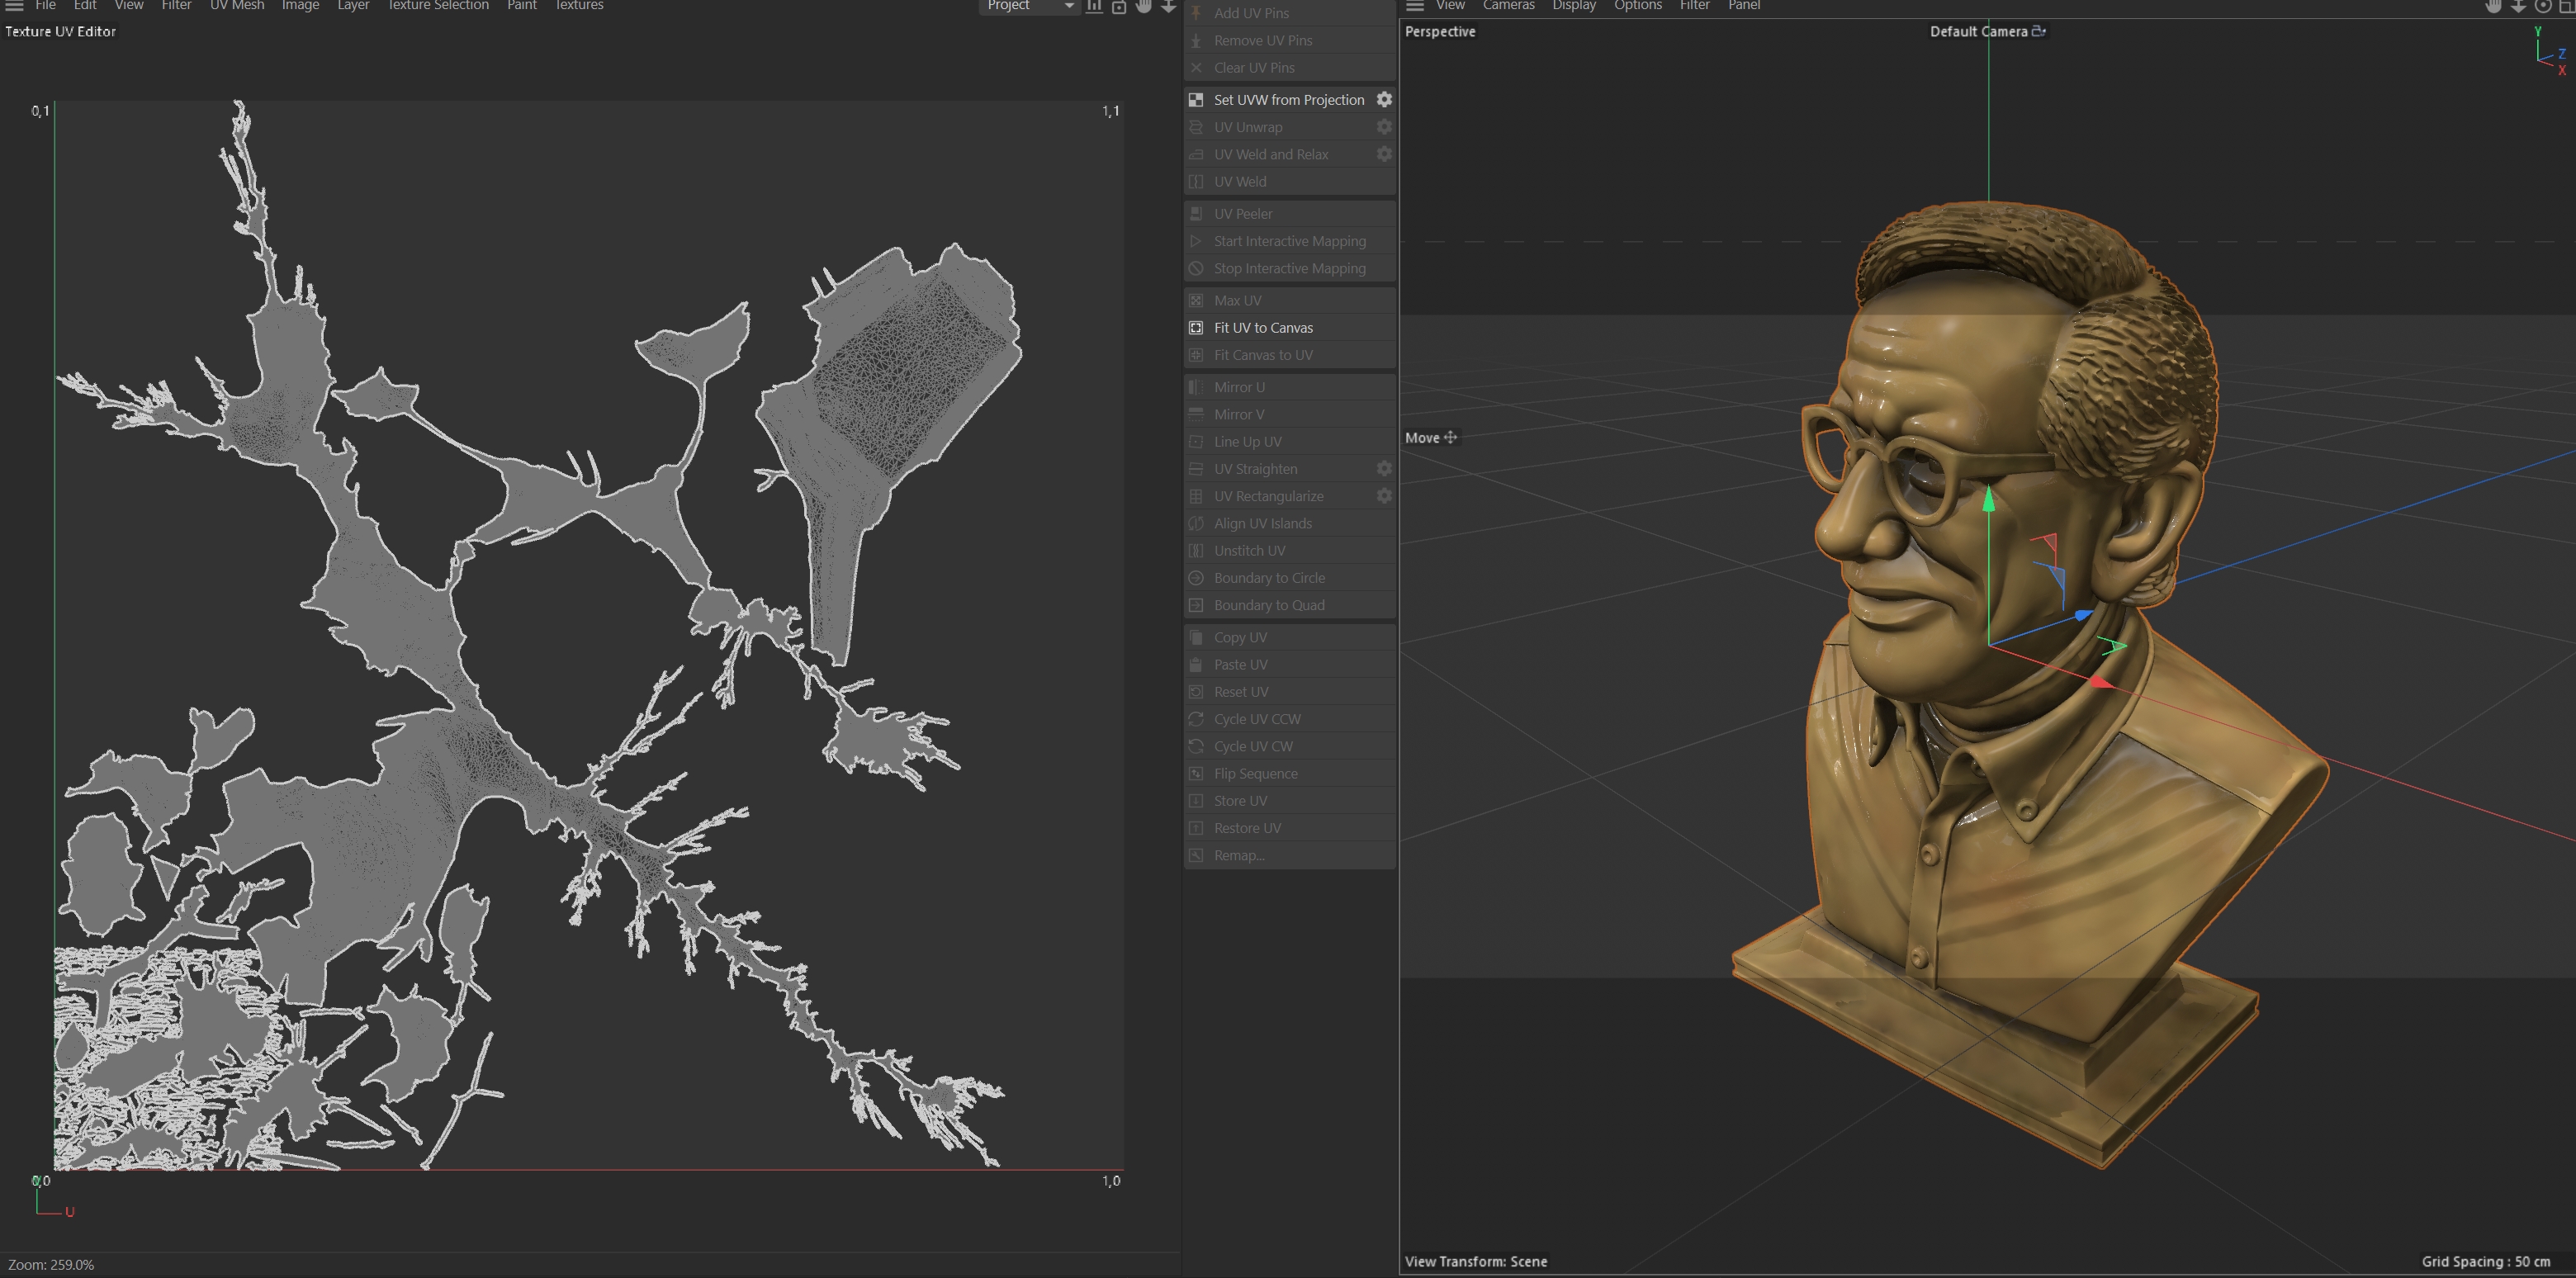Open Set UVW from Projection settings gear

[x=1384, y=100]
